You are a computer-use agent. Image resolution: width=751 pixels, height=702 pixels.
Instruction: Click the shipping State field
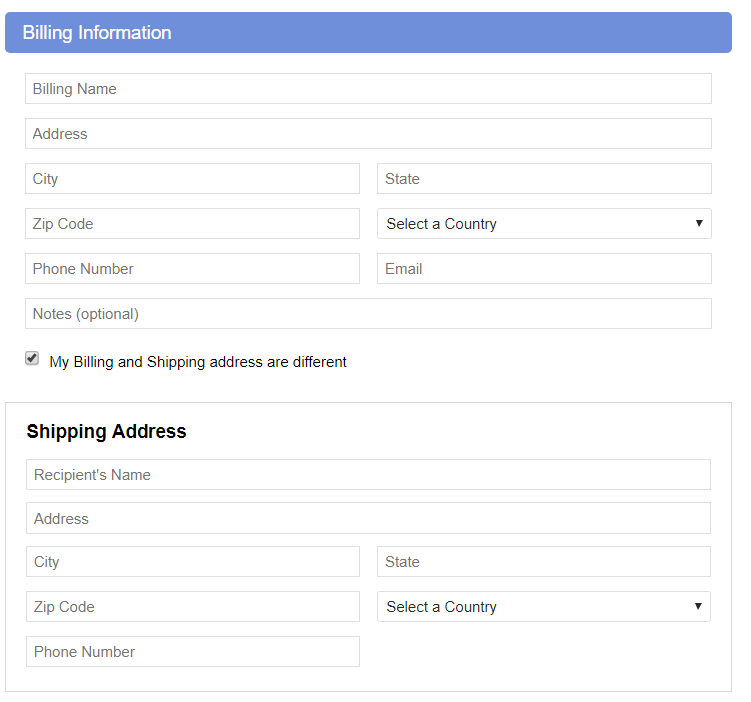coord(544,562)
